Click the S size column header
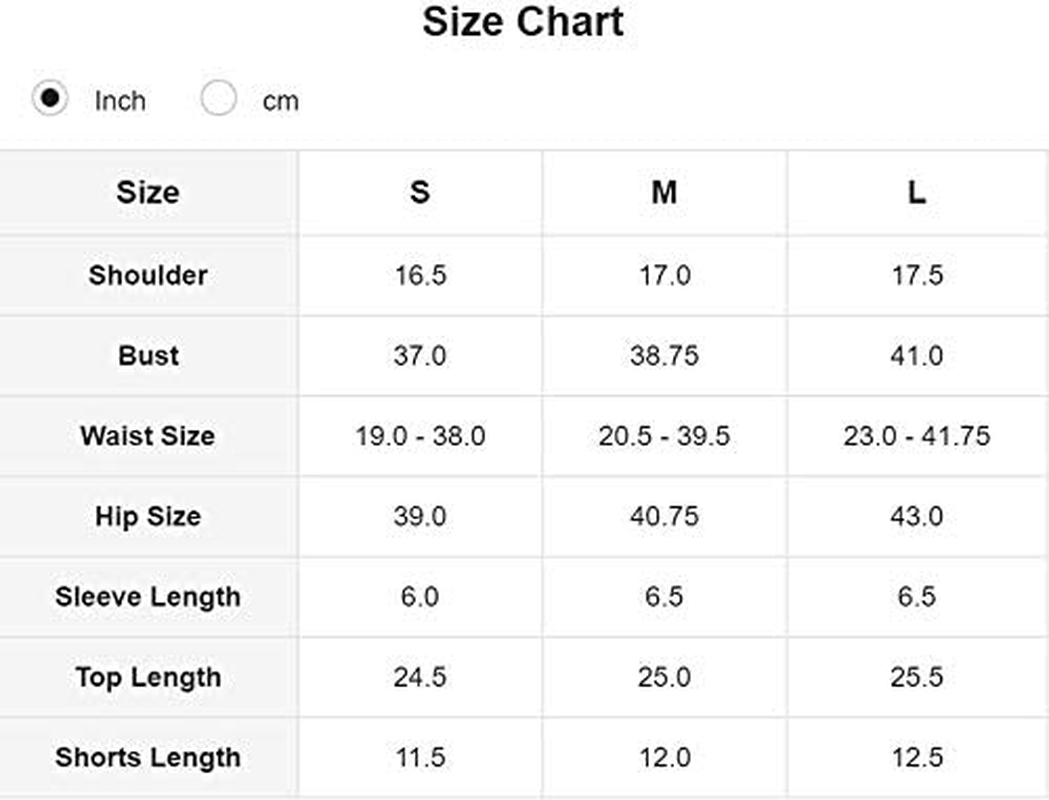The height and width of the screenshot is (800, 1049). [419, 193]
